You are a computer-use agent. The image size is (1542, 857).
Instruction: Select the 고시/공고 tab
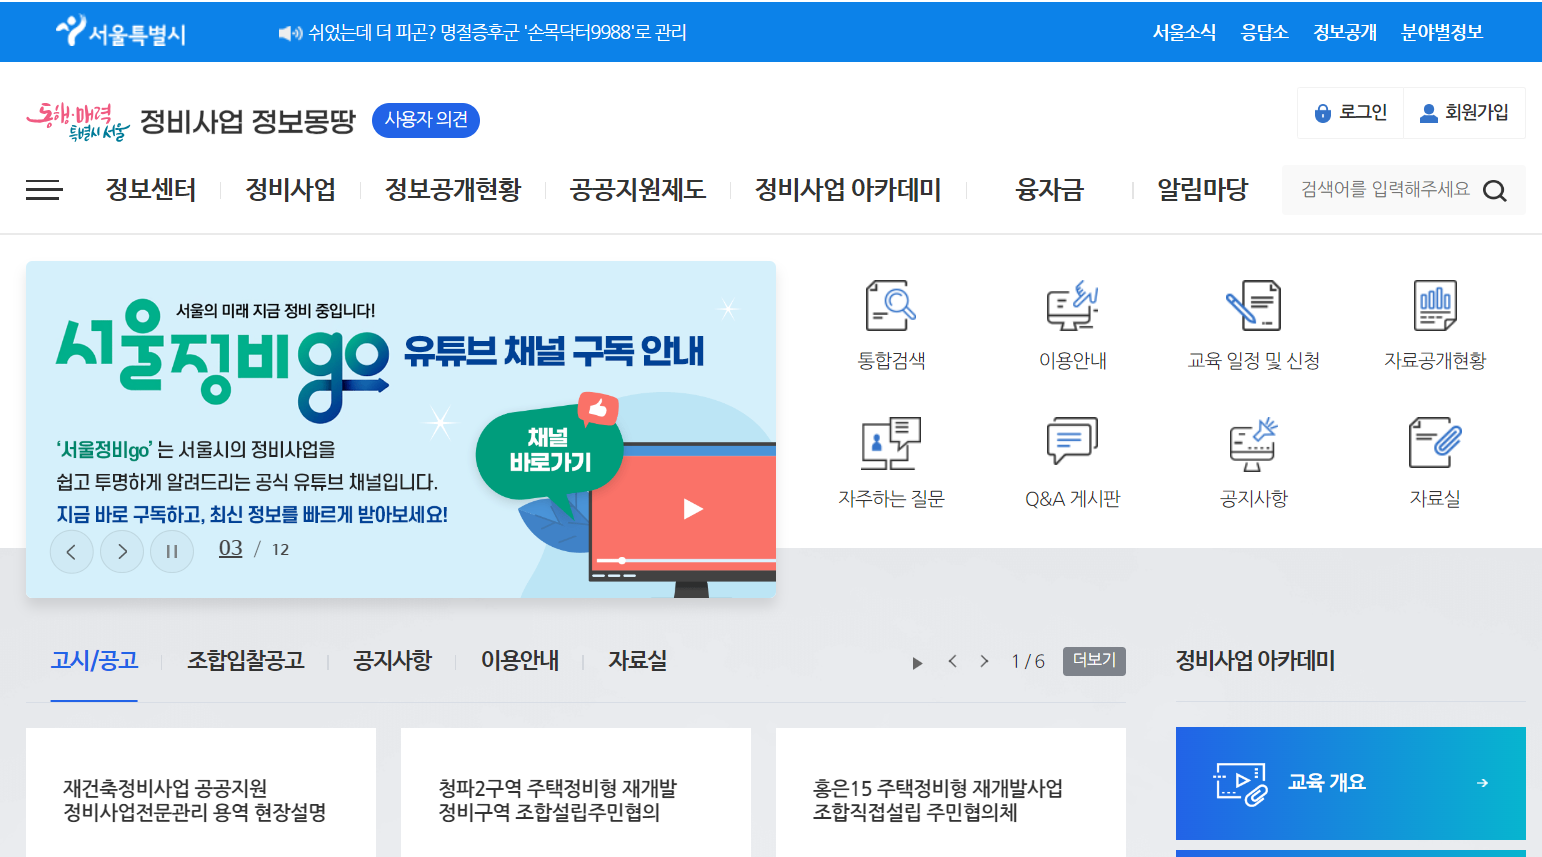94,661
